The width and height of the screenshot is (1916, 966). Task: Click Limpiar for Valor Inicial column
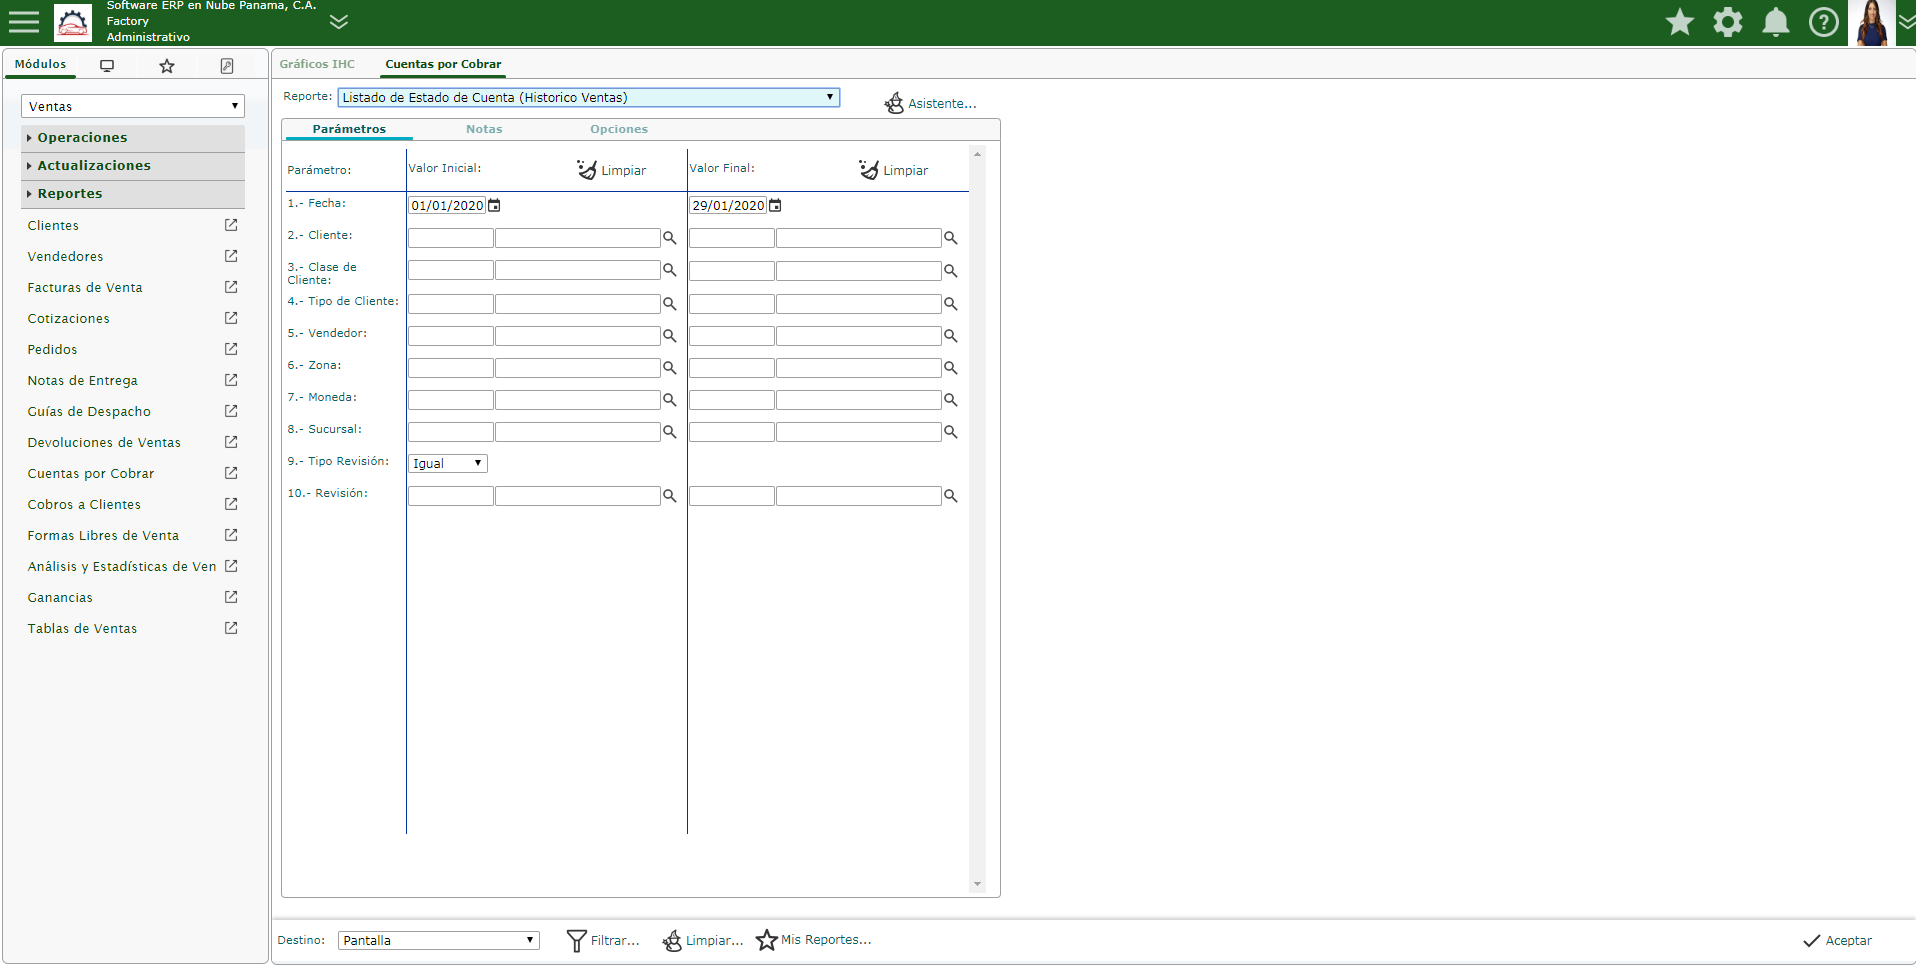(x=612, y=170)
